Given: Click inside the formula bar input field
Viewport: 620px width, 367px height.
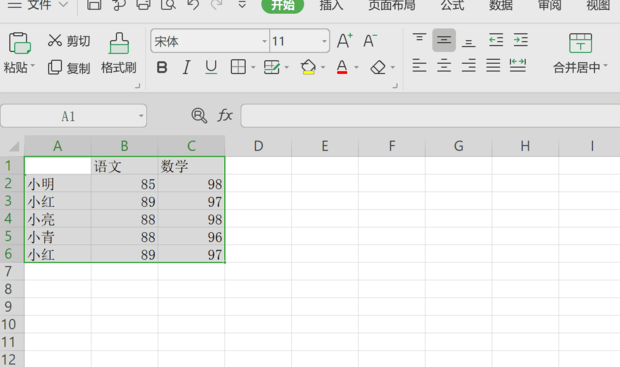Looking at the screenshot, I should click(x=430, y=116).
